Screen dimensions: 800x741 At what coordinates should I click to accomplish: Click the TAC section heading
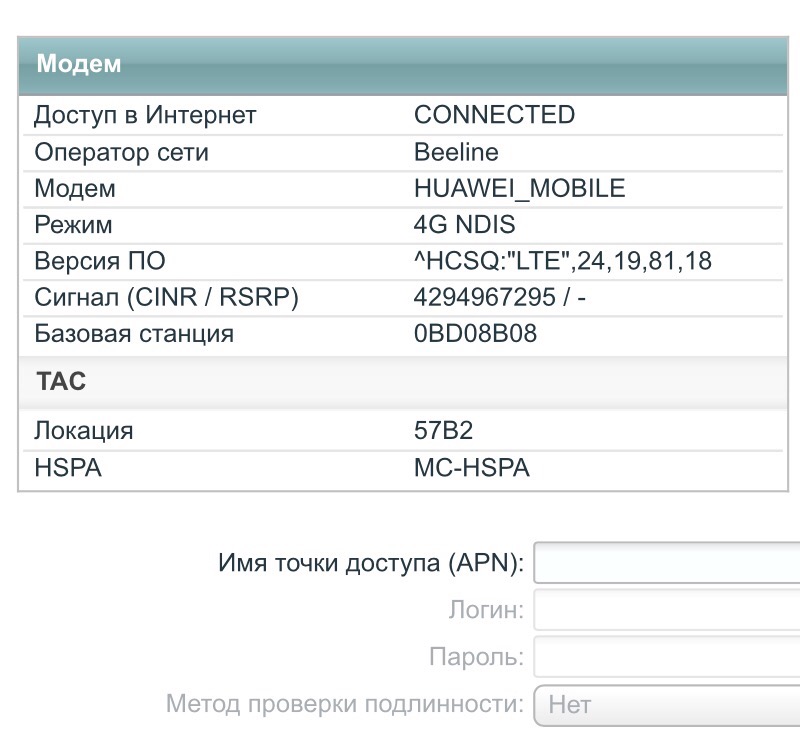tap(61, 382)
